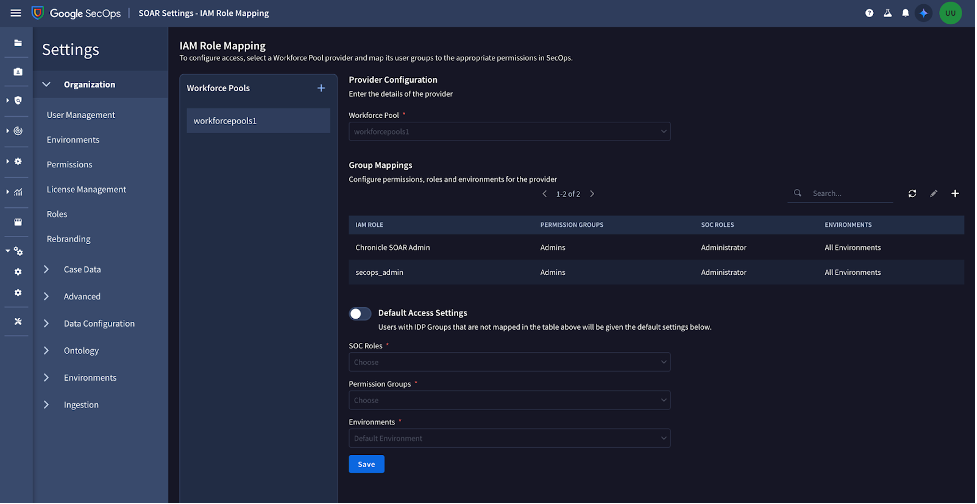Open the Permission Groups dropdown
This screenshot has height=504, width=977.
click(x=509, y=400)
